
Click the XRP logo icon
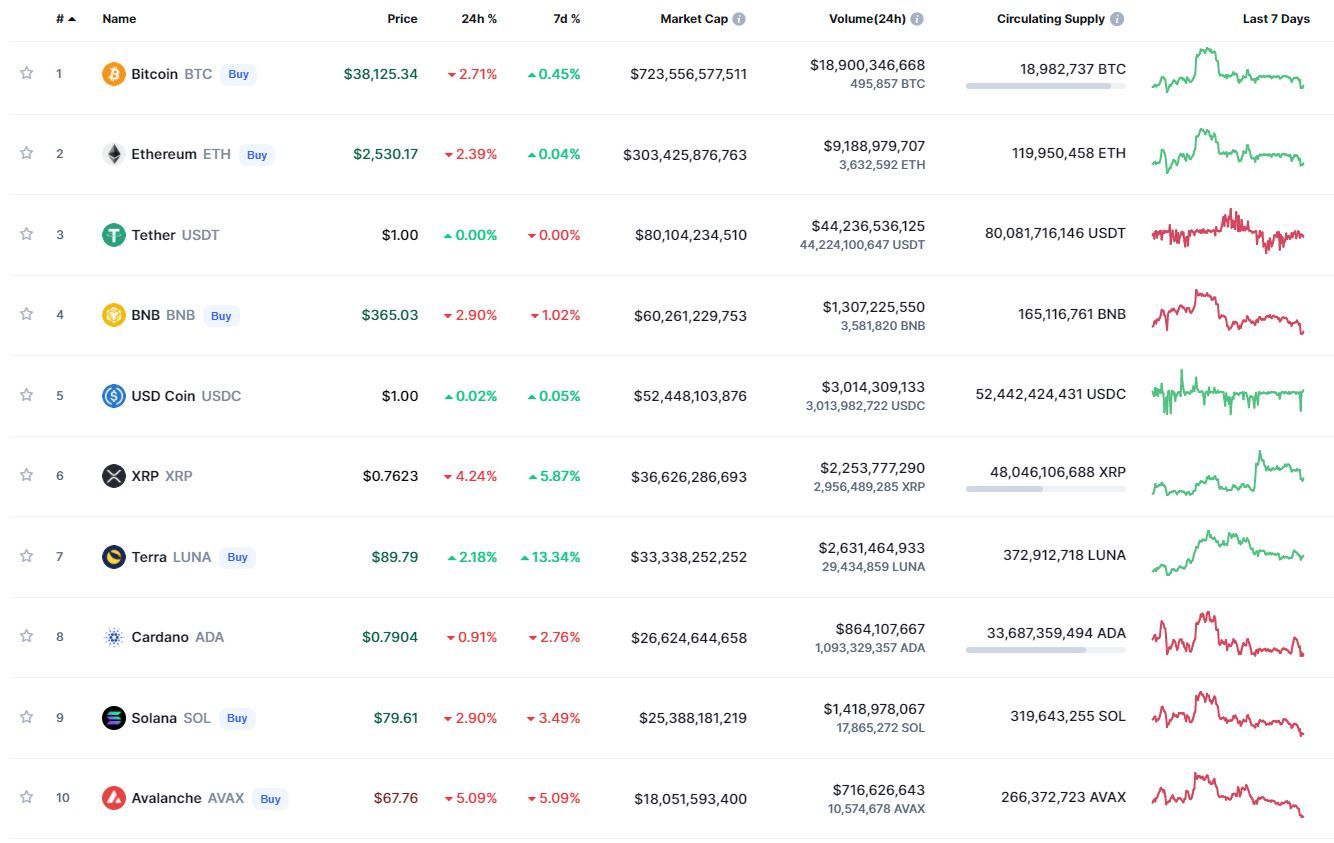[114, 476]
